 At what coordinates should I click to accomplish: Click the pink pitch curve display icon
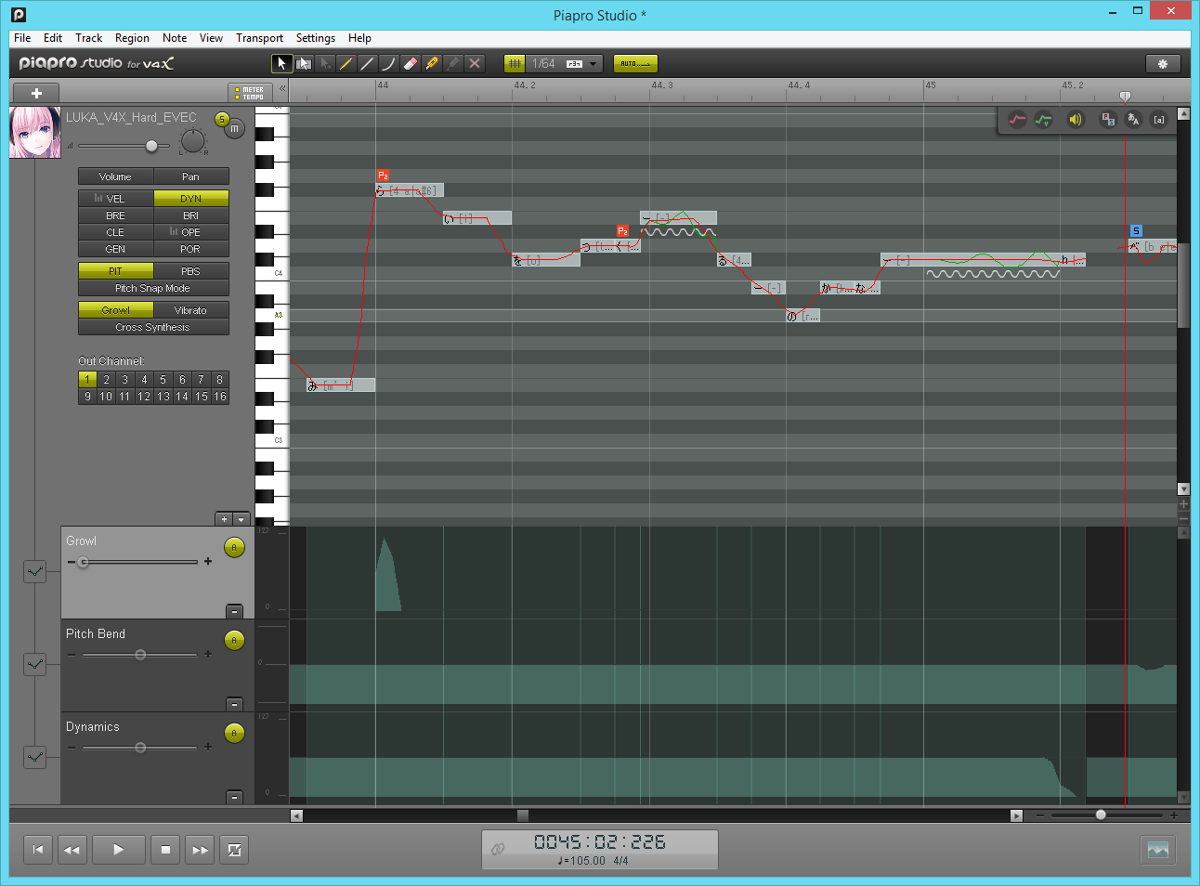coord(1018,119)
